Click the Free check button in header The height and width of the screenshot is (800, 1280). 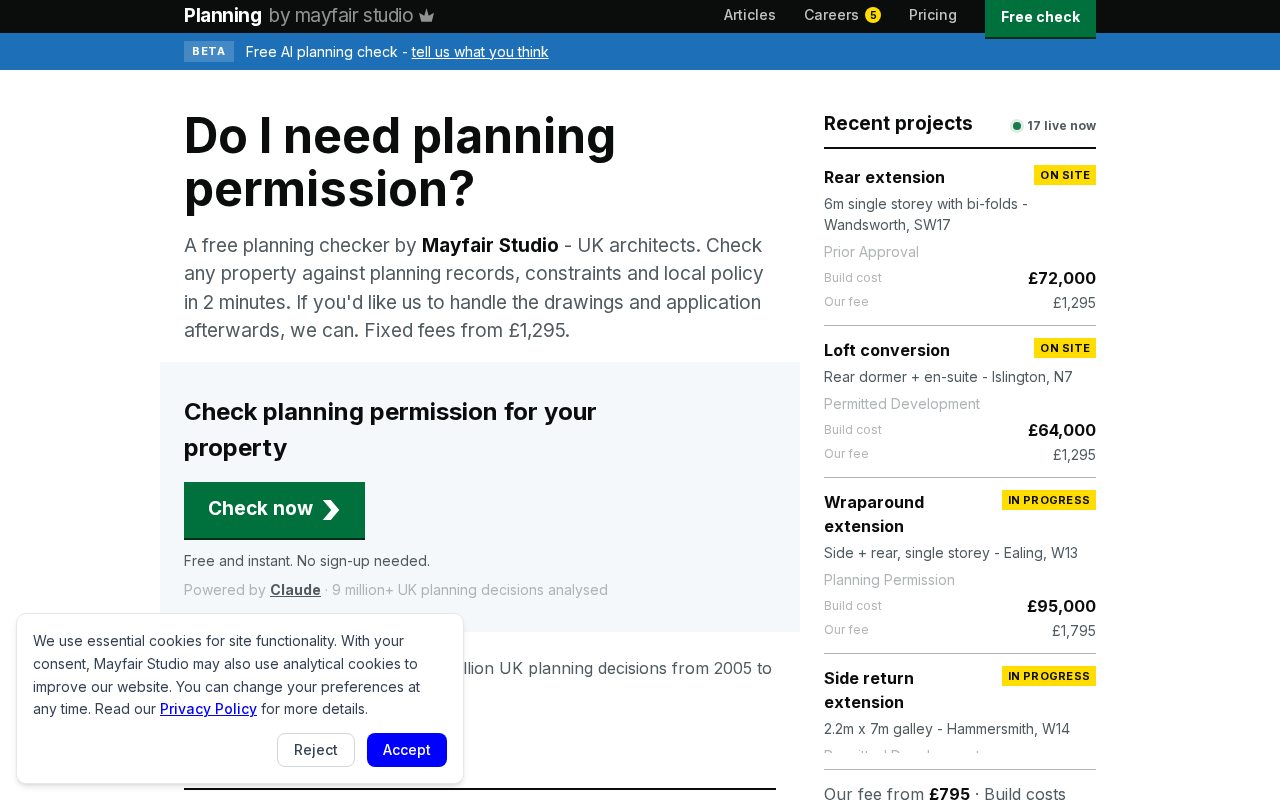[x=1040, y=18]
